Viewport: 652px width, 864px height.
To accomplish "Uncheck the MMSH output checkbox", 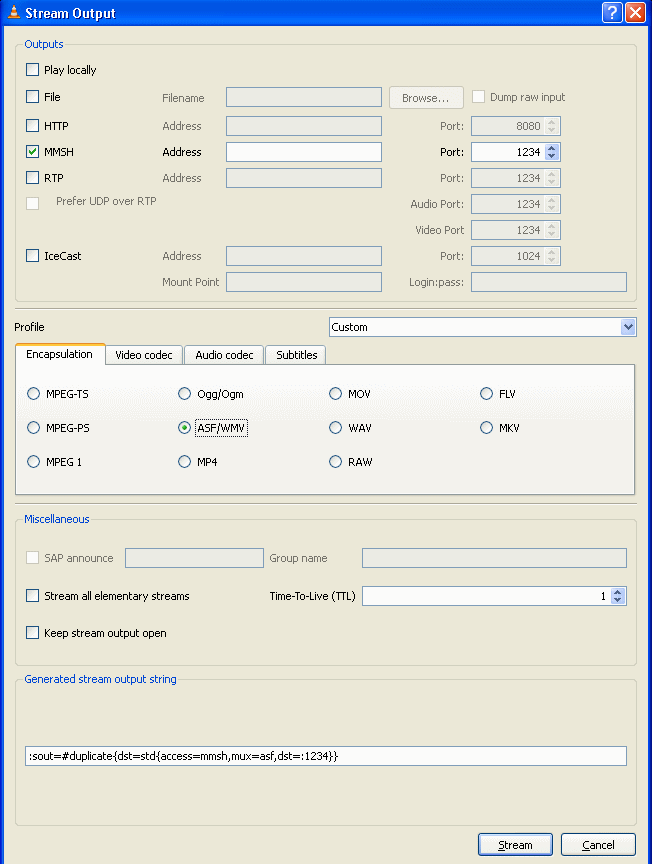I will pyautogui.click(x=33, y=152).
